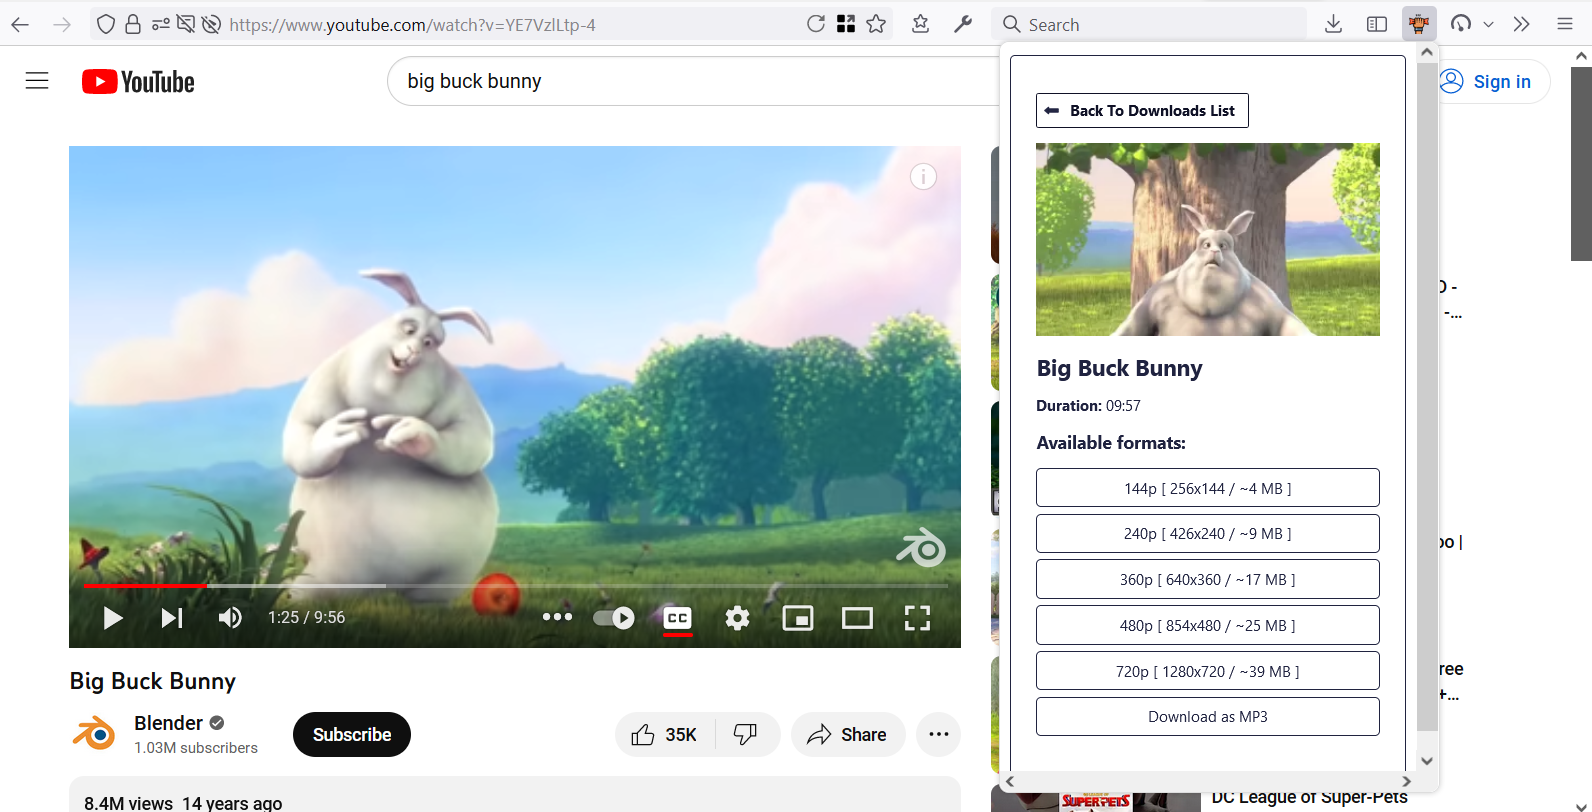Click the browser forward arrow

point(62,24)
